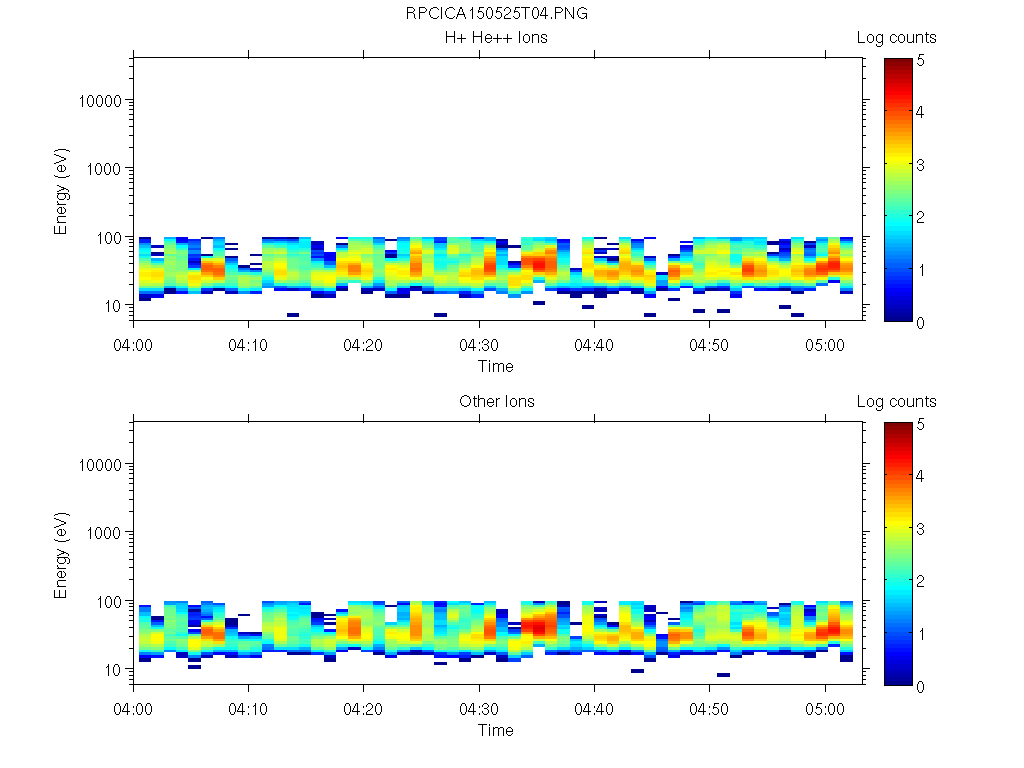
Task: Select 04:50 time tick of H+ He++ plot
Action: coord(709,345)
